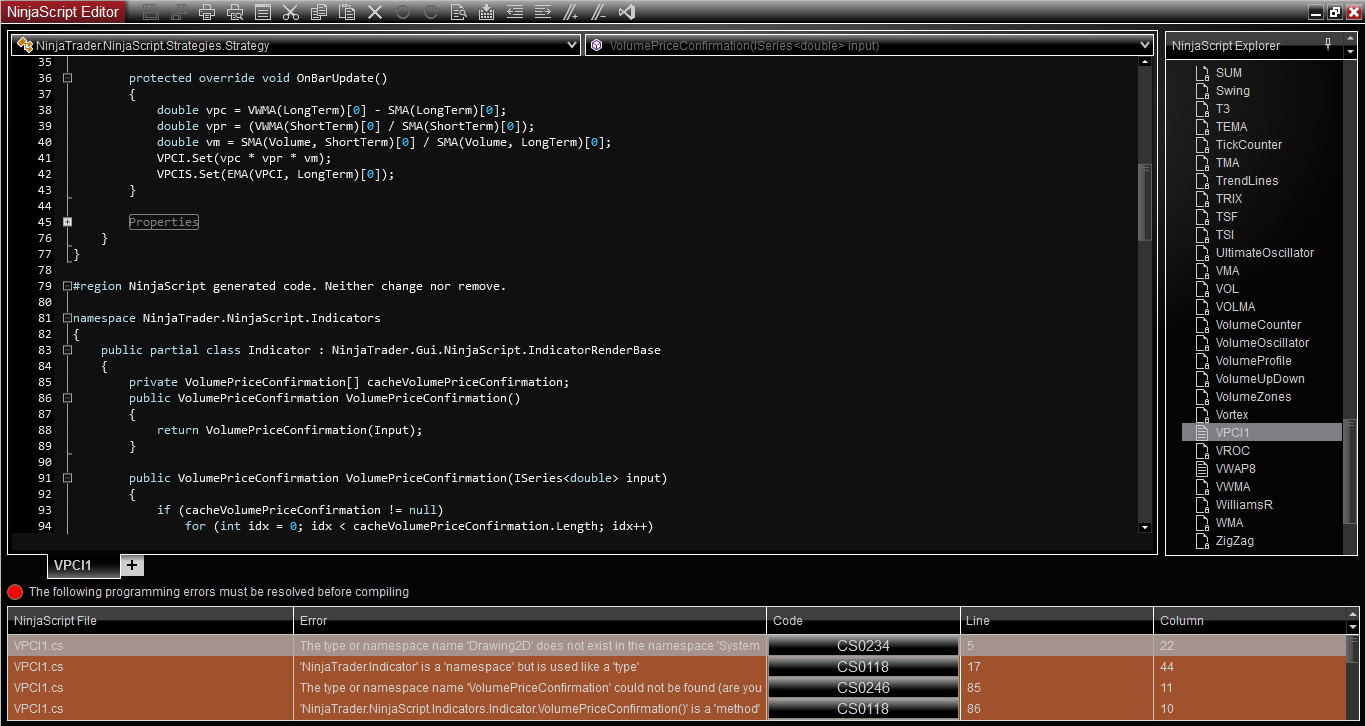Collapse the Indicator class at line 83
The height and width of the screenshot is (726, 1365).
pos(68,350)
